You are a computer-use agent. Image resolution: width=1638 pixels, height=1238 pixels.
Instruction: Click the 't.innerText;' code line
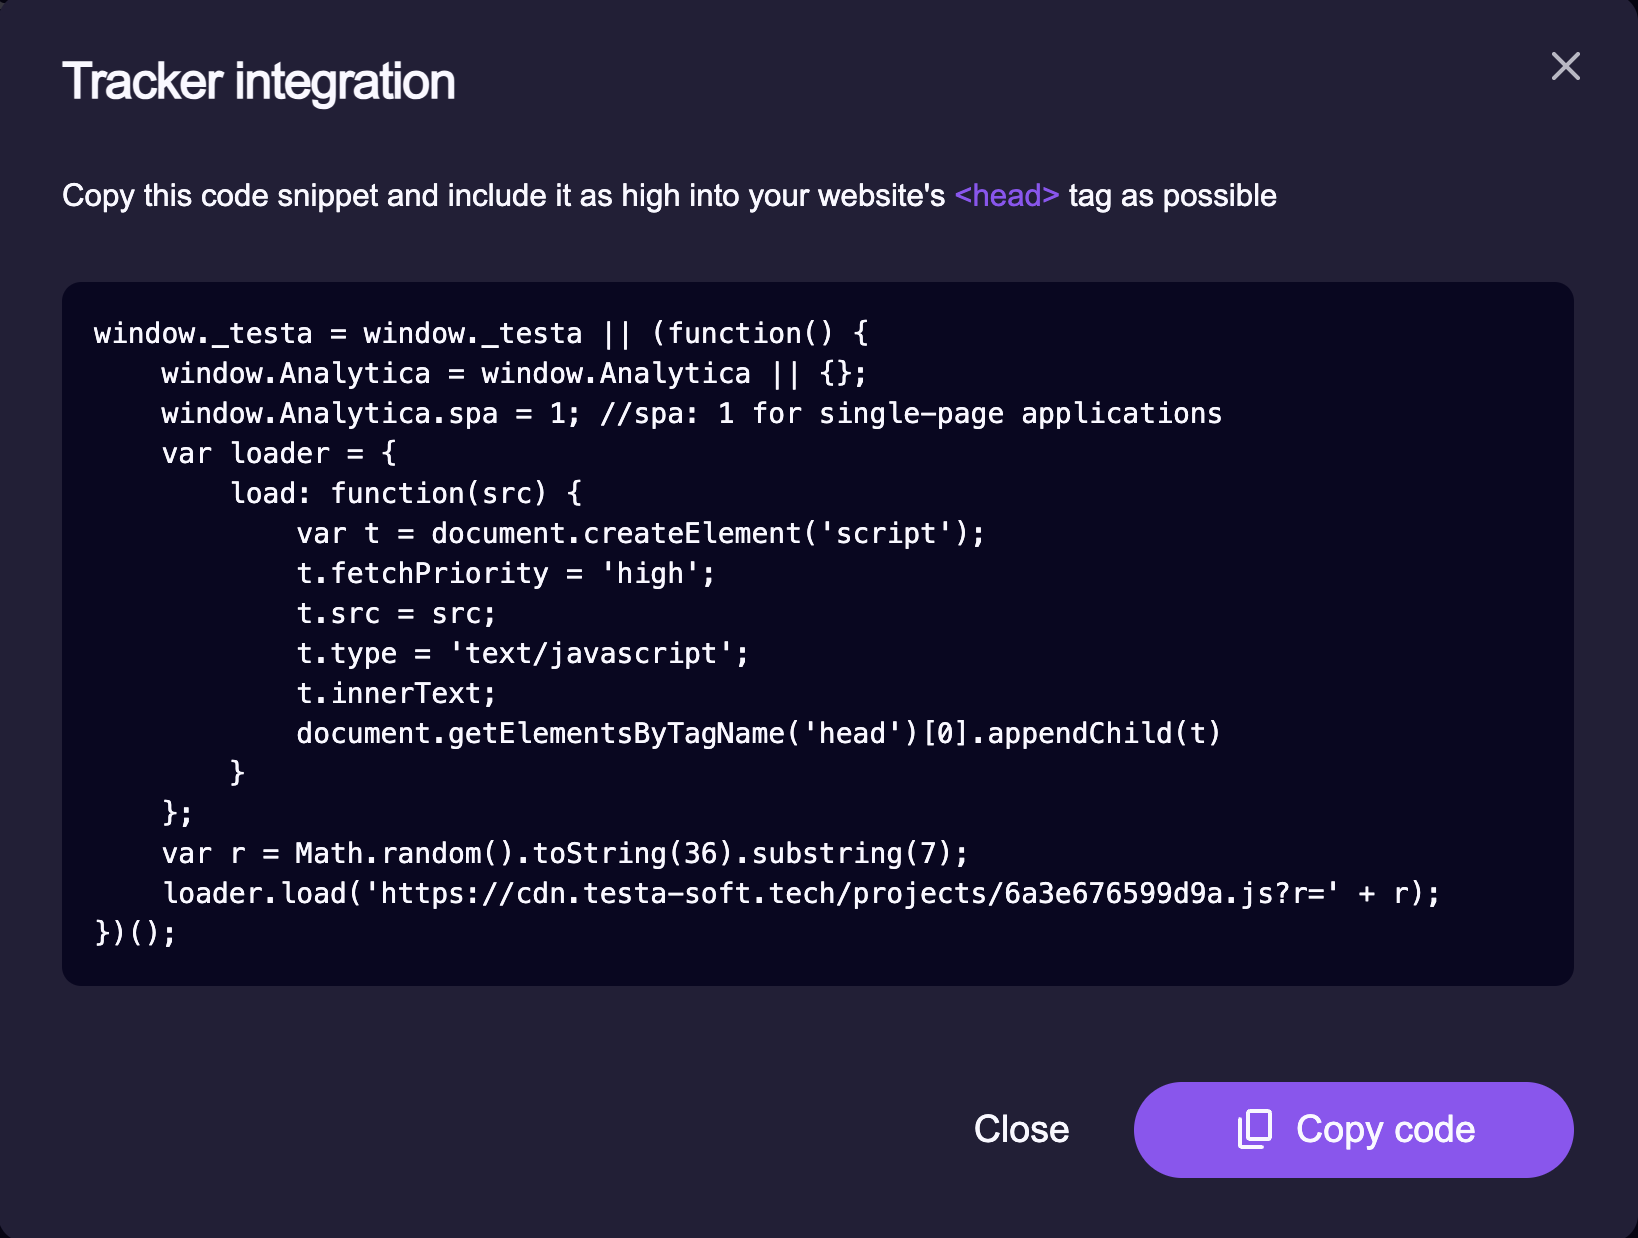coord(396,693)
